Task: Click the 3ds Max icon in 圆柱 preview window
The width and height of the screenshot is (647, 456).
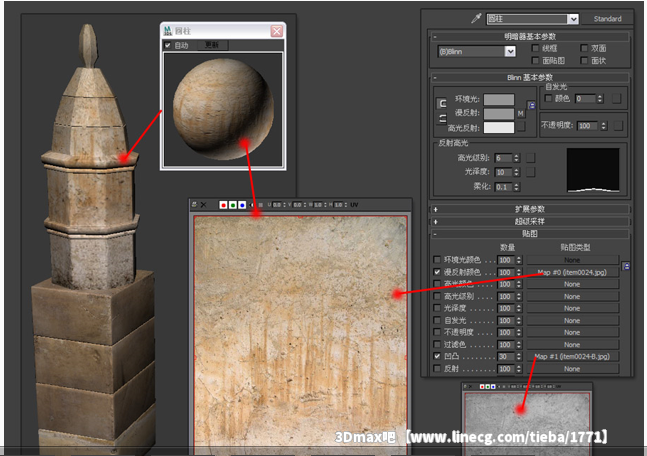Action: click(x=167, y=31)
